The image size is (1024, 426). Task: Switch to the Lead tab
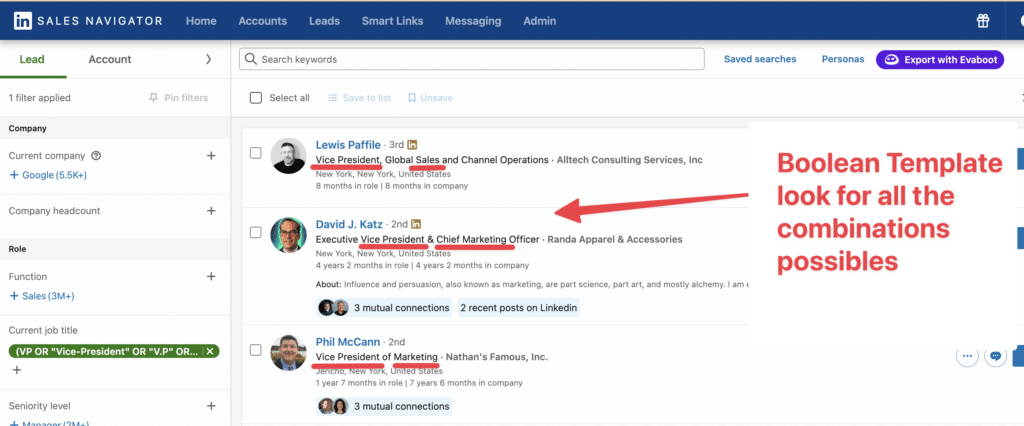[x=32, y=59]
